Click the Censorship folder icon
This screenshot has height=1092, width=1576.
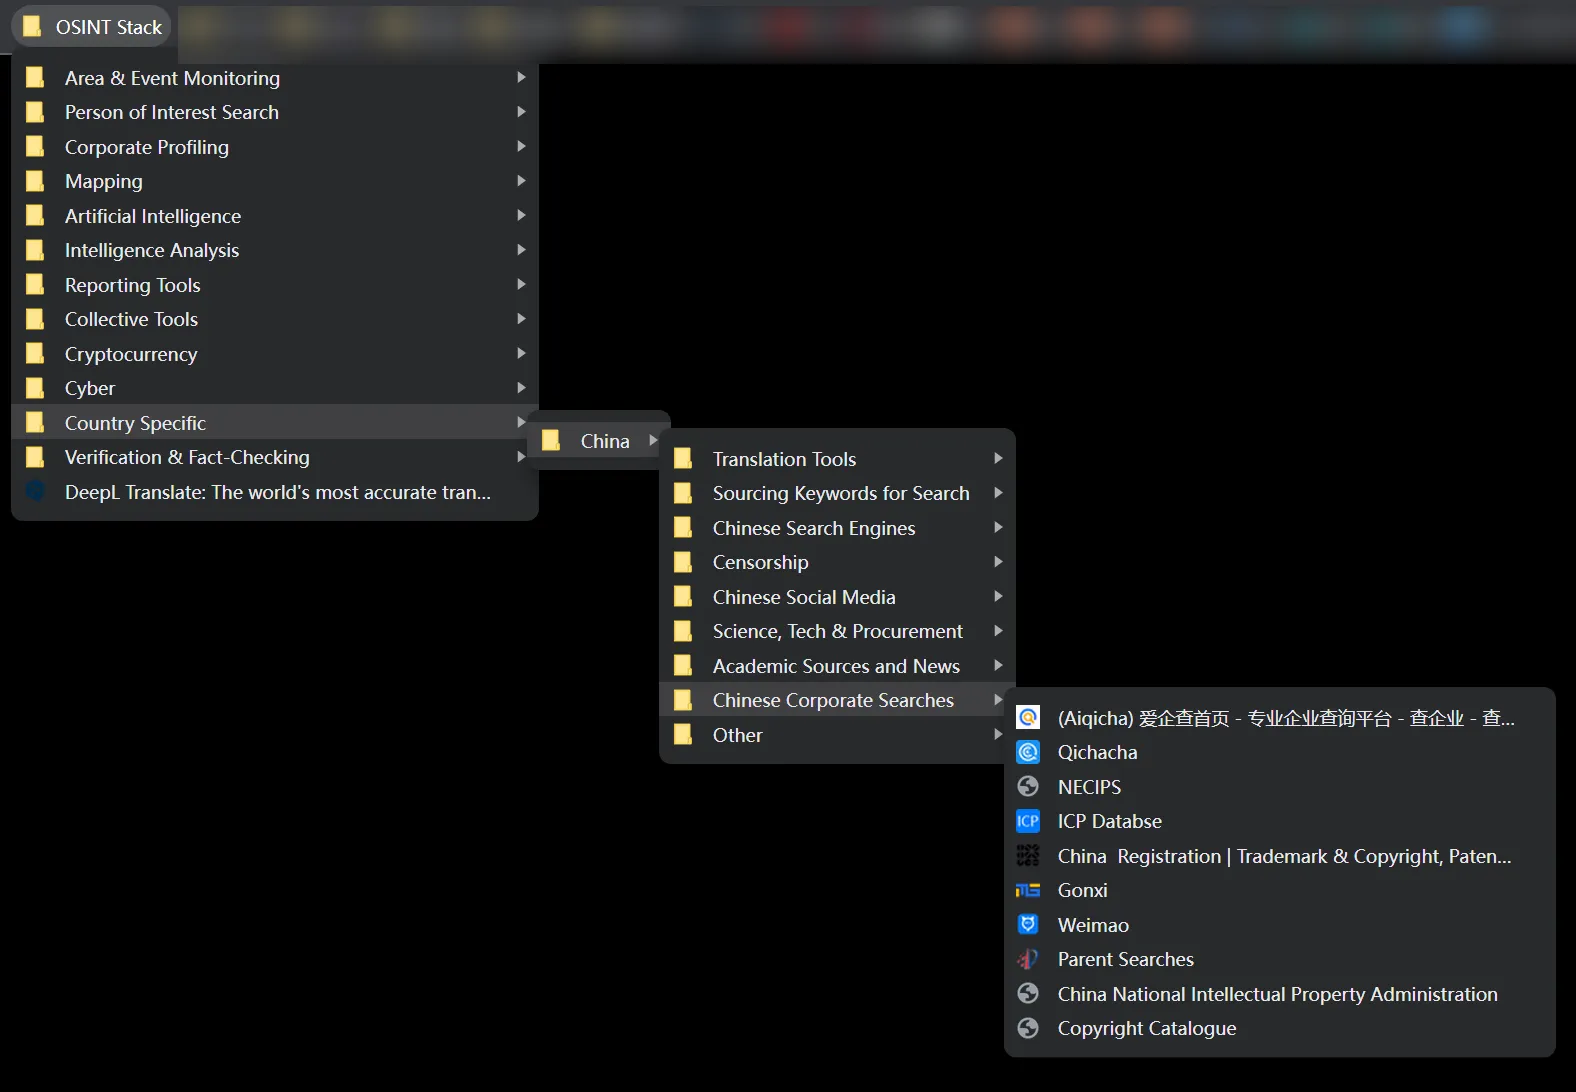pyautogui.click(x=683, y=562)
